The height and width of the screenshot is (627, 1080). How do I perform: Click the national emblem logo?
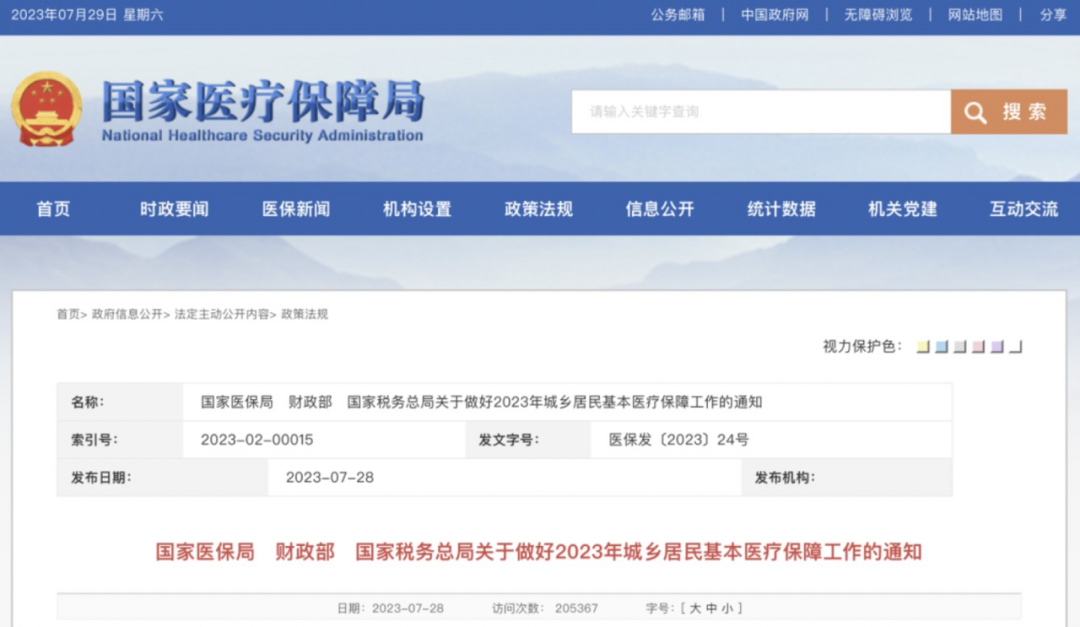point(46,109)
